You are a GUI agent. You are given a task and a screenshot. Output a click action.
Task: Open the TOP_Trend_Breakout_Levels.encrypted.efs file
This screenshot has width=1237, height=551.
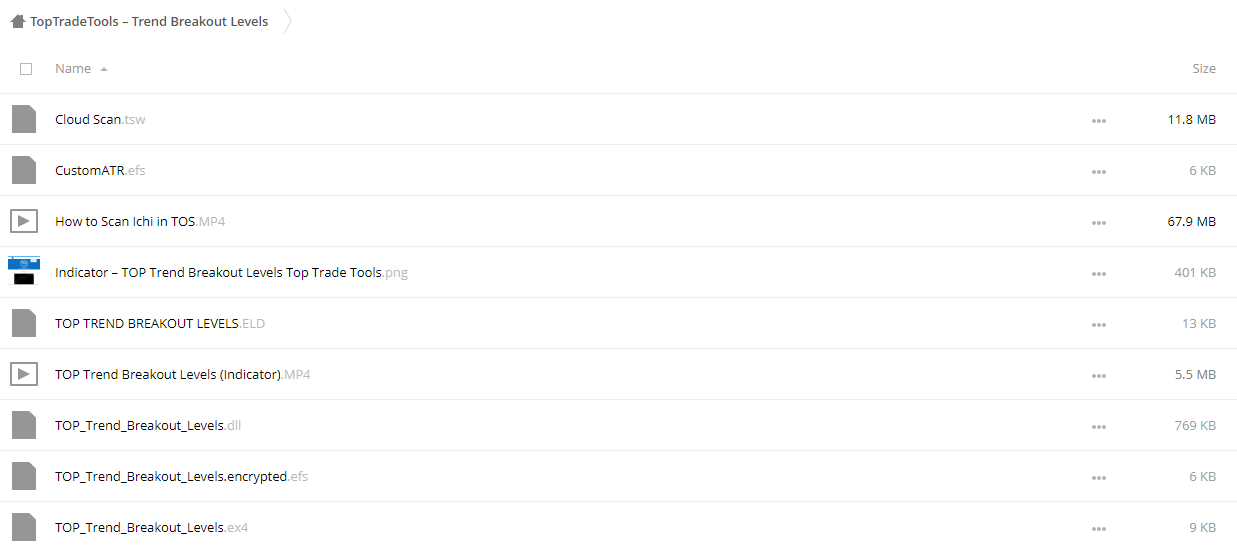tap(181, 476)
